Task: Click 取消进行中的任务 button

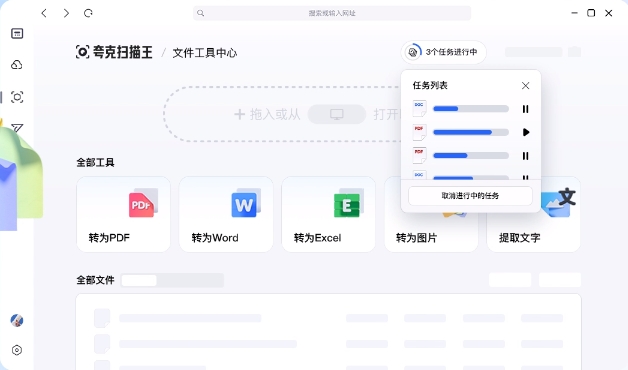Action: (x=470, y=196)
